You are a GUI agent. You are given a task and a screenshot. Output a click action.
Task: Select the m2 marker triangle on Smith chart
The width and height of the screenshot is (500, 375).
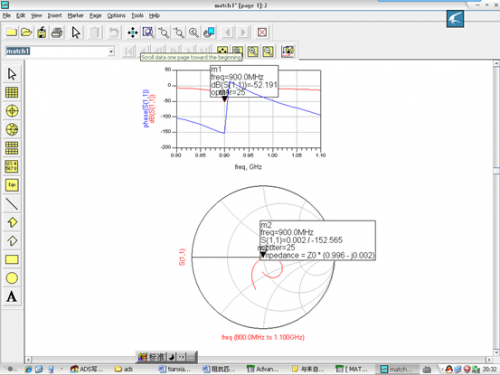(x=263, y=255)
